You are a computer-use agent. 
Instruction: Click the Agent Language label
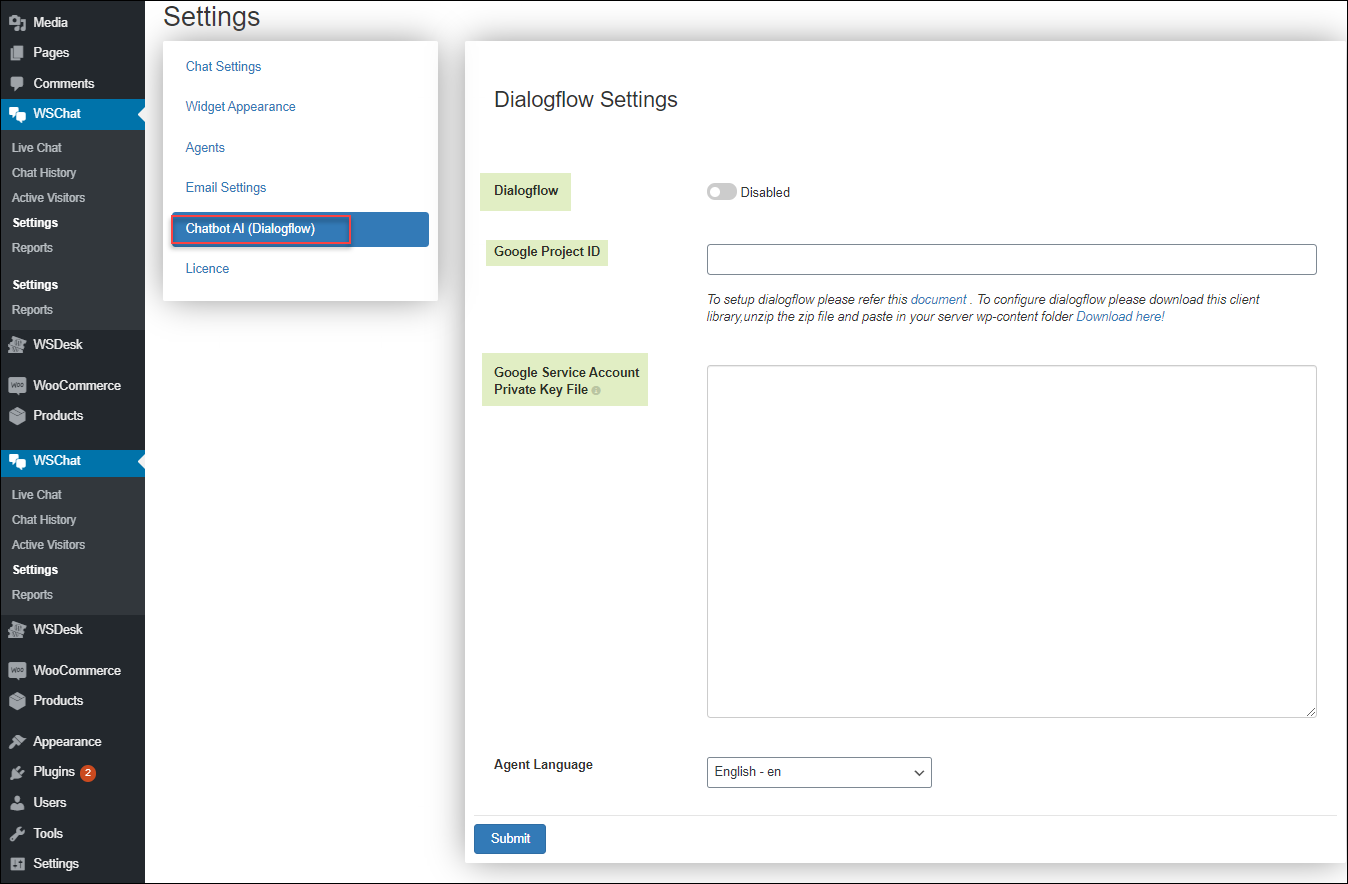click(543, 765)
